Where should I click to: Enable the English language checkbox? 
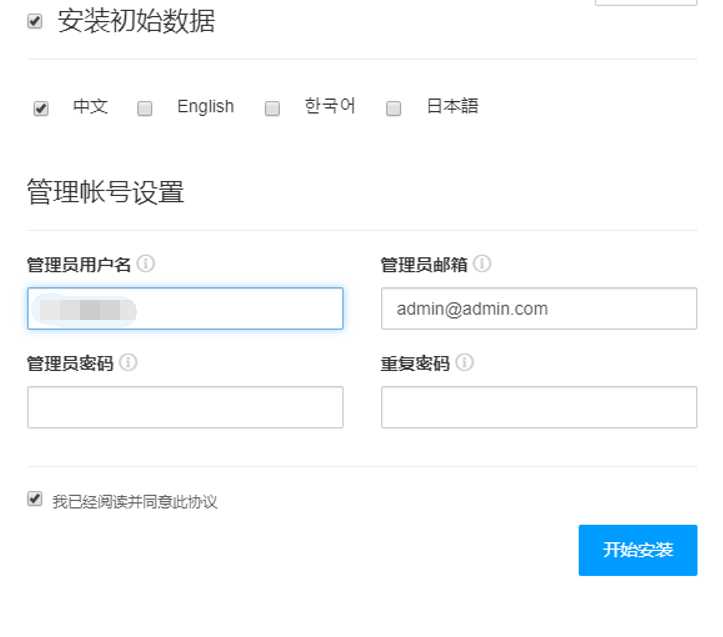tap(145, 109)
